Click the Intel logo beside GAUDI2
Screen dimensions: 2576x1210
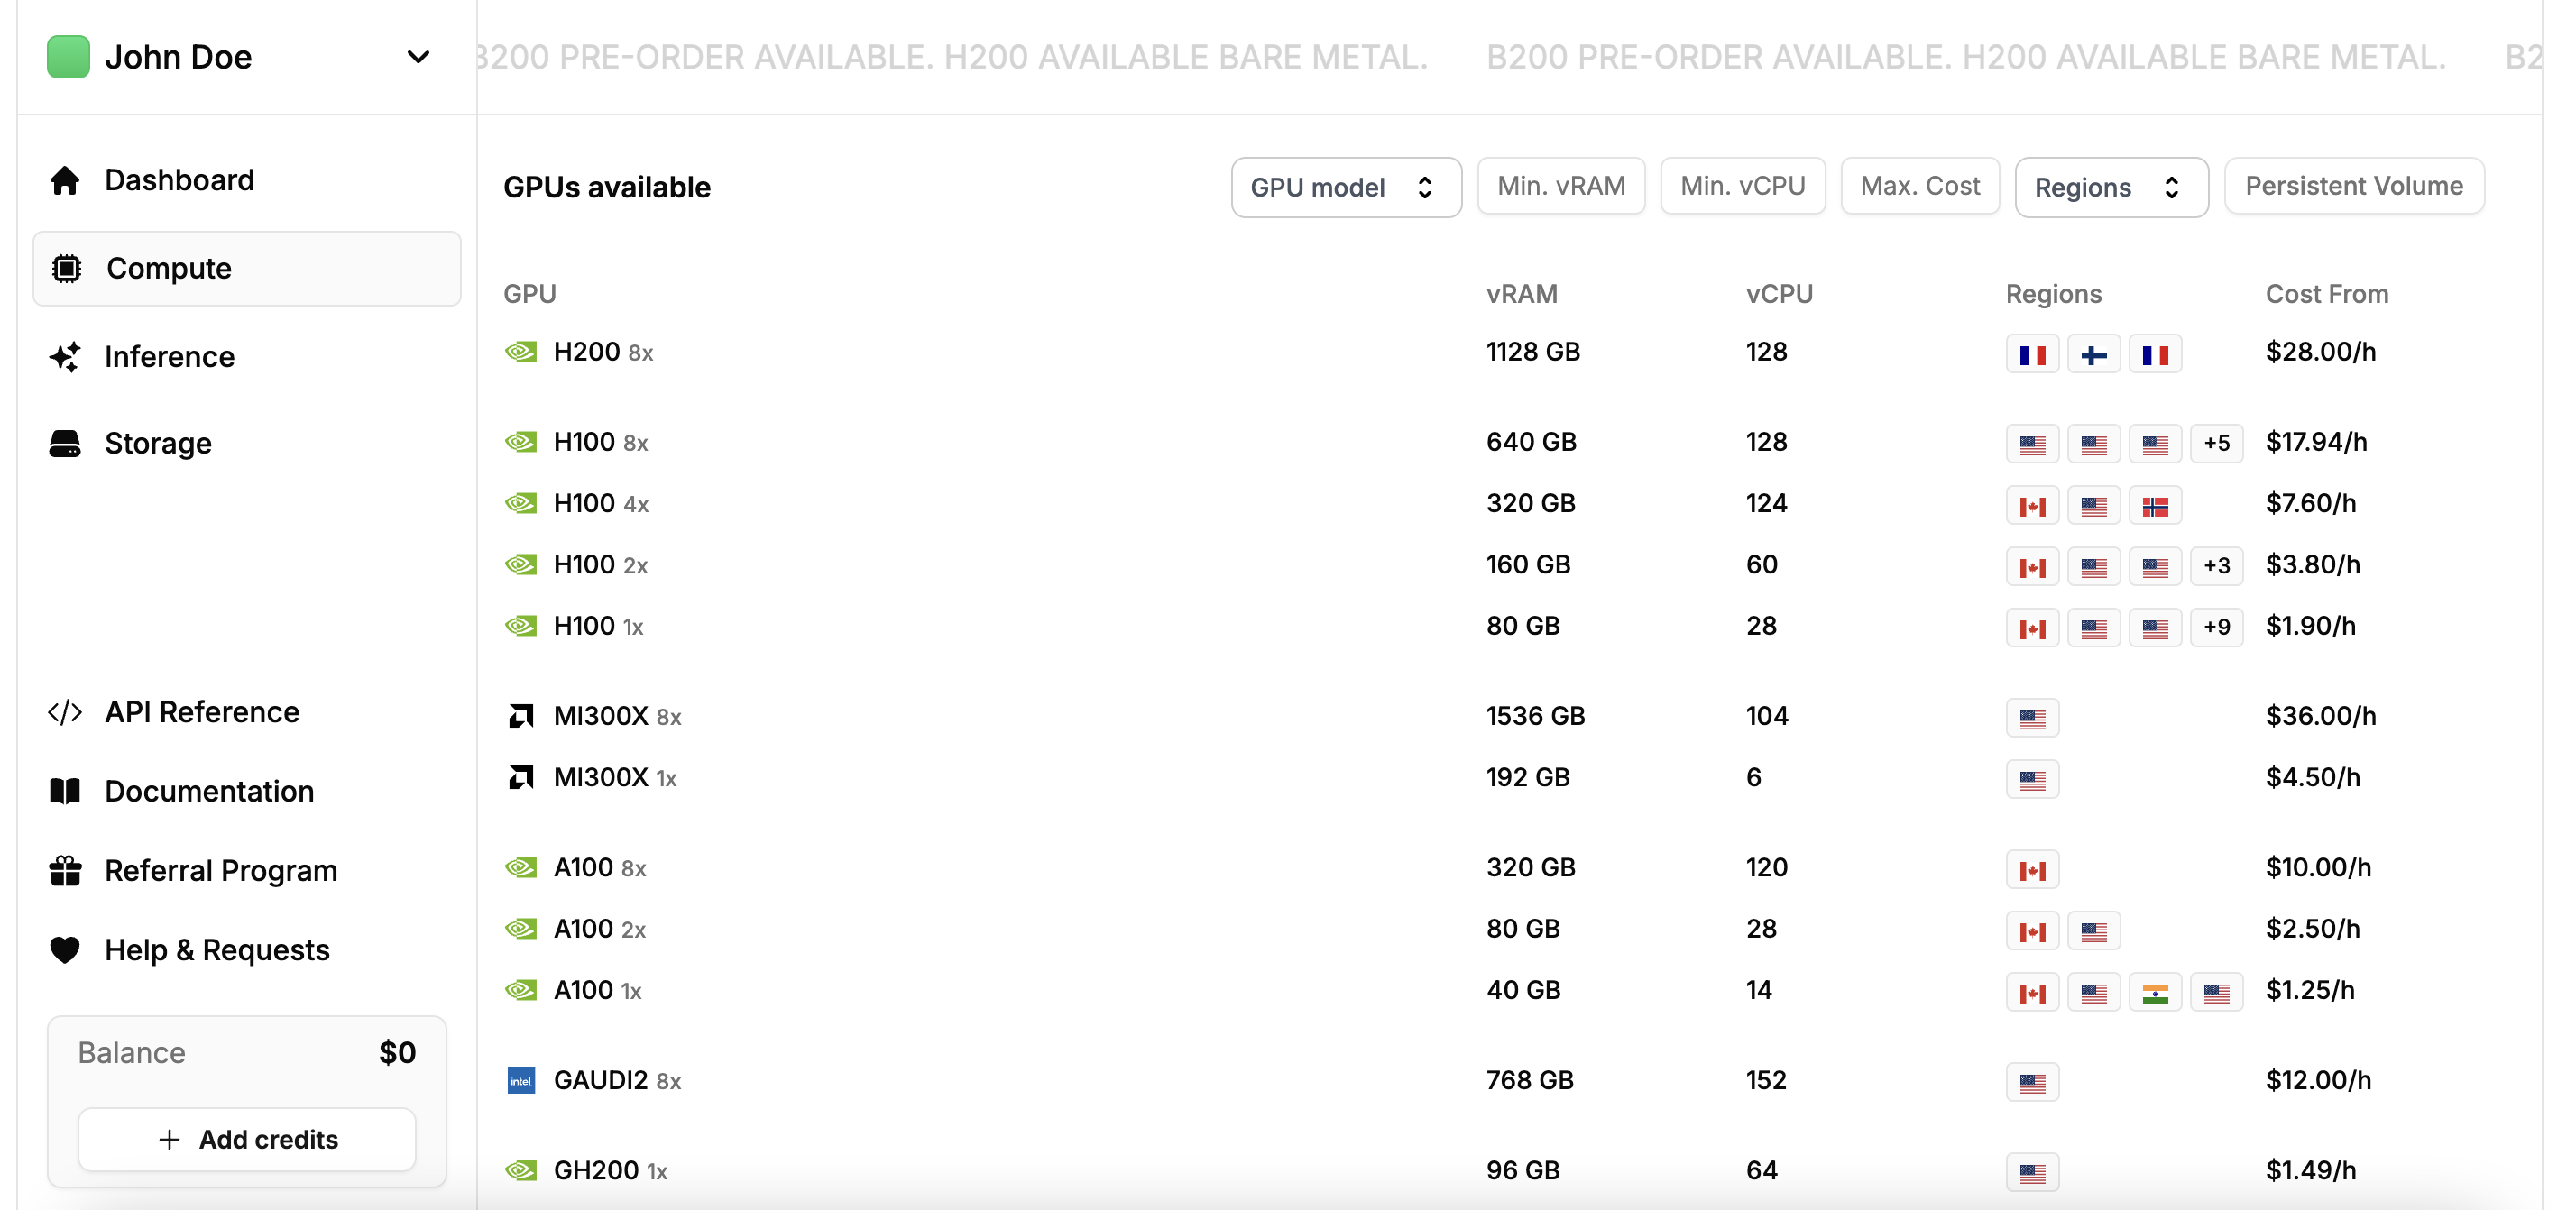[521, 1080]
